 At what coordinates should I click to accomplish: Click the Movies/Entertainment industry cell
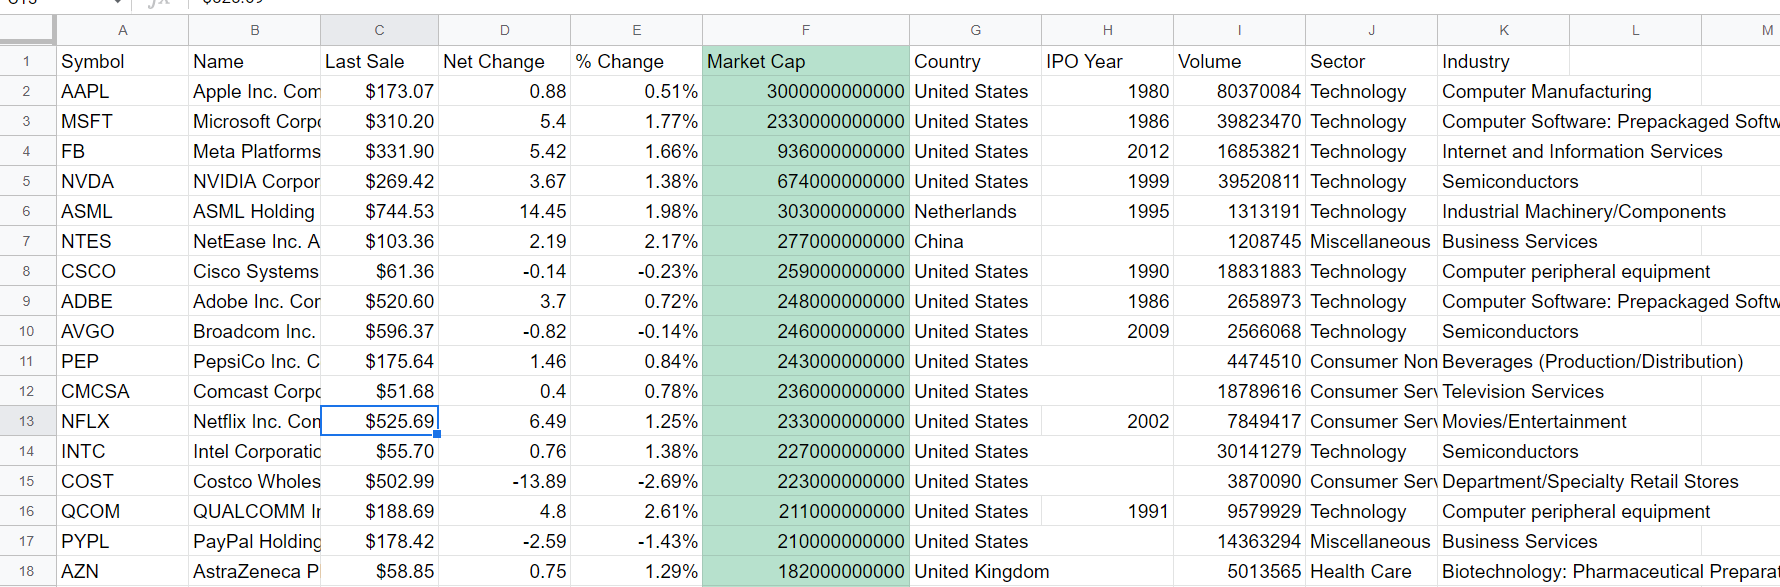point(1534,421)
